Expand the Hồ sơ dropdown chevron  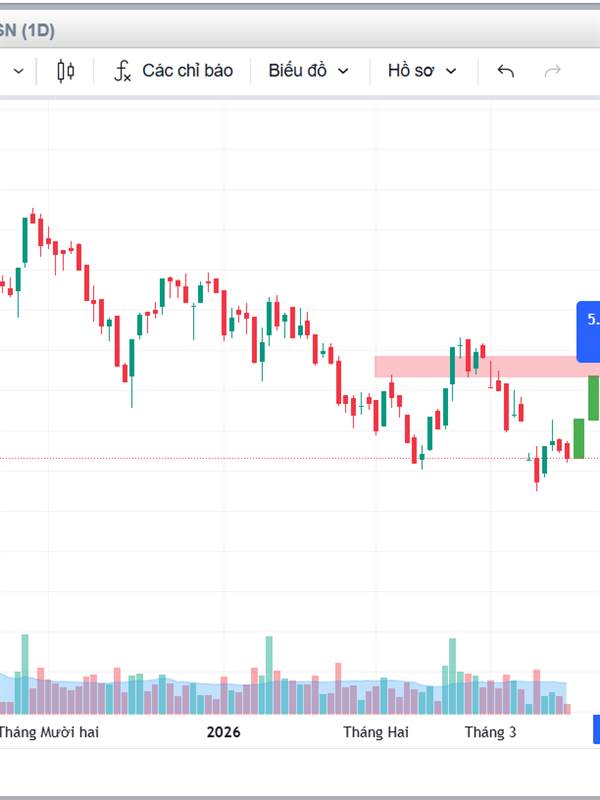click(x=451, y=71)
